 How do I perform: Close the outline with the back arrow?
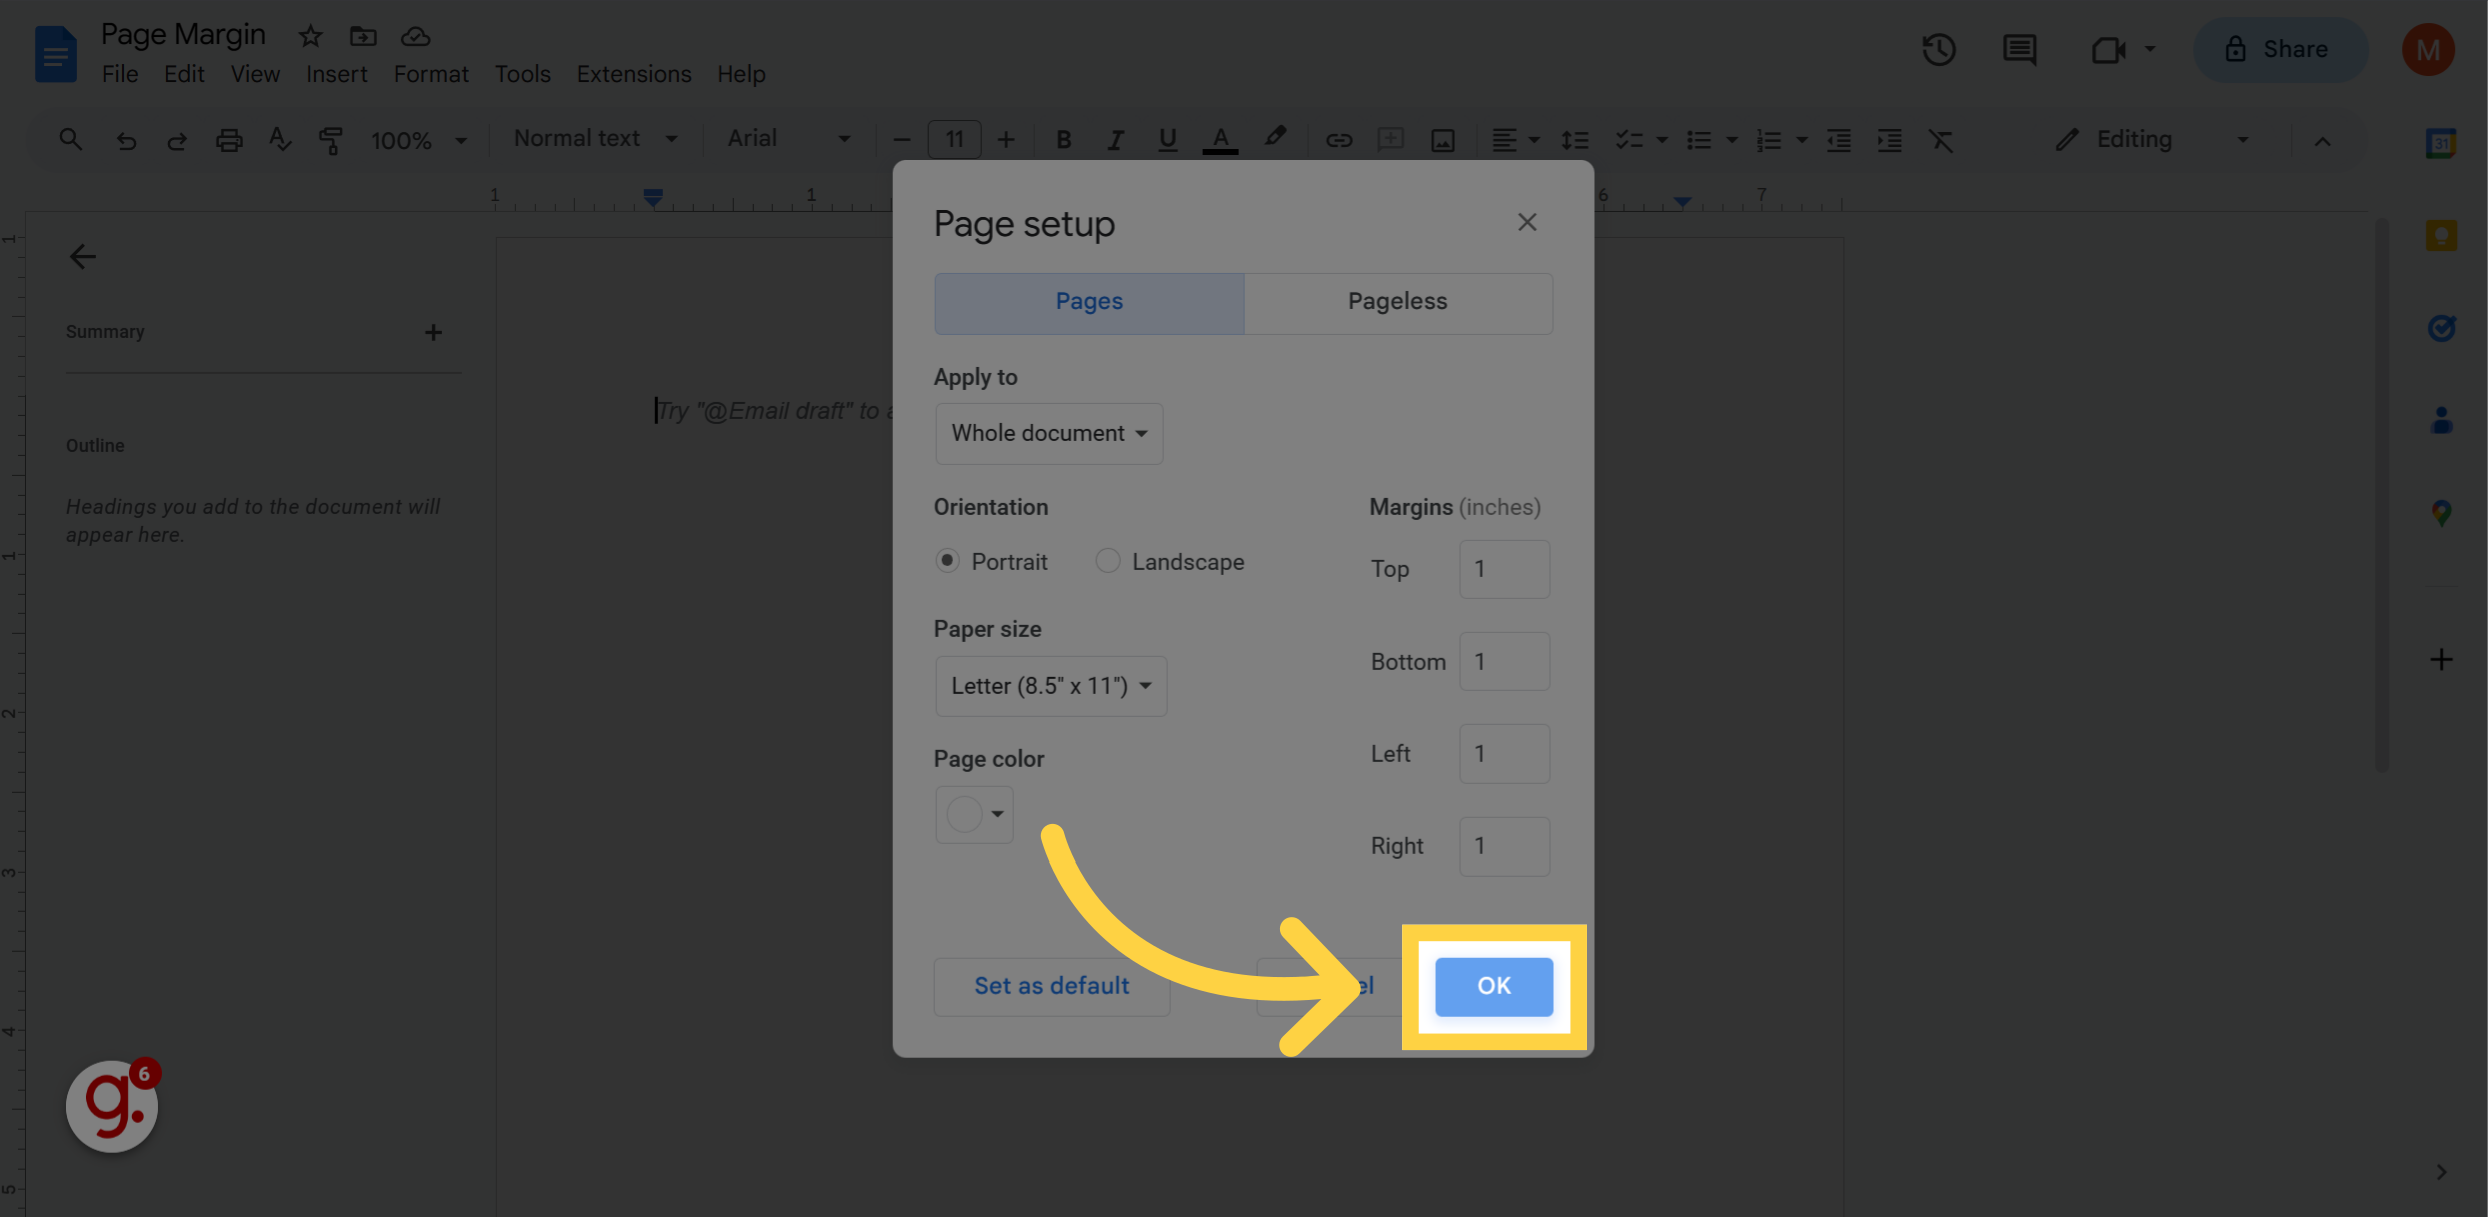(82, 257)
